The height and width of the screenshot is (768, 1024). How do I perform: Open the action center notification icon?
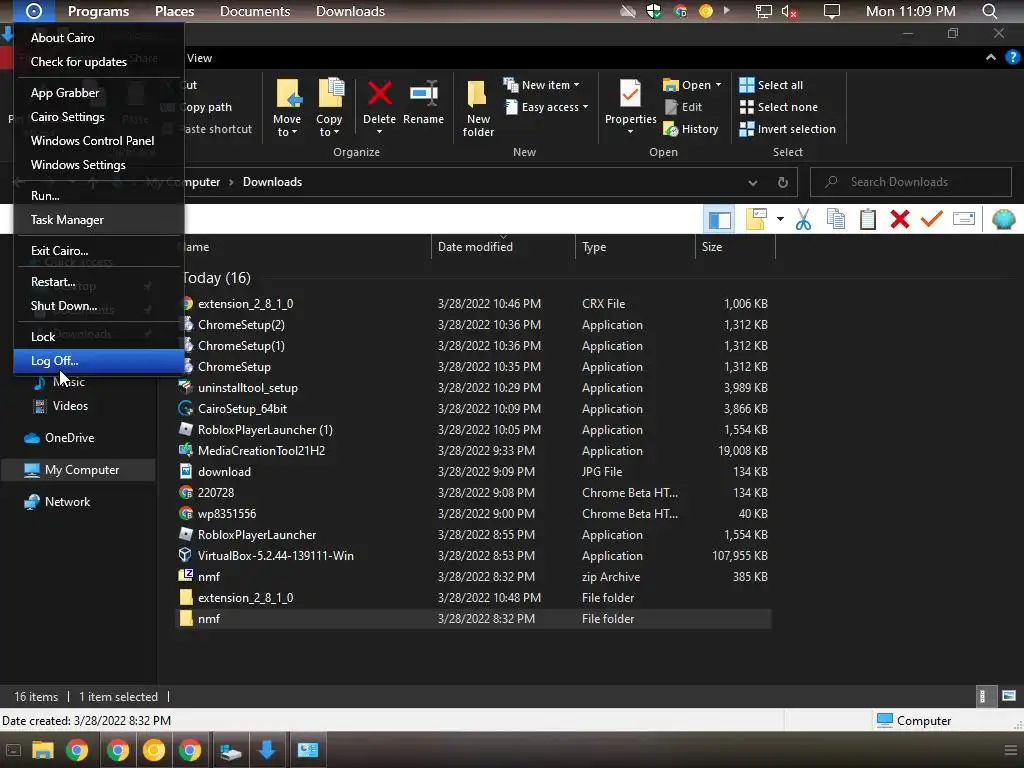coord(831,11)
